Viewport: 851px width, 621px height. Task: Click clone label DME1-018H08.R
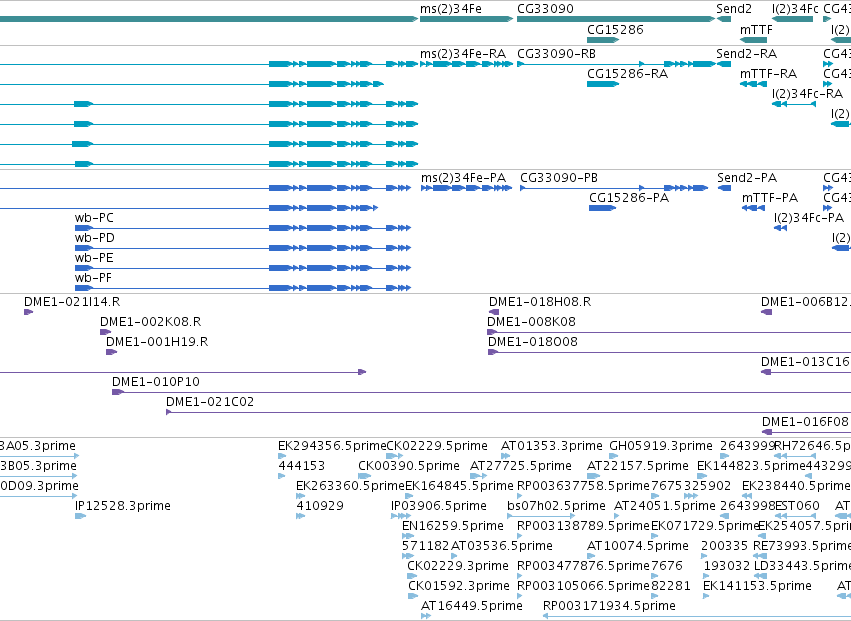point(540,302)
